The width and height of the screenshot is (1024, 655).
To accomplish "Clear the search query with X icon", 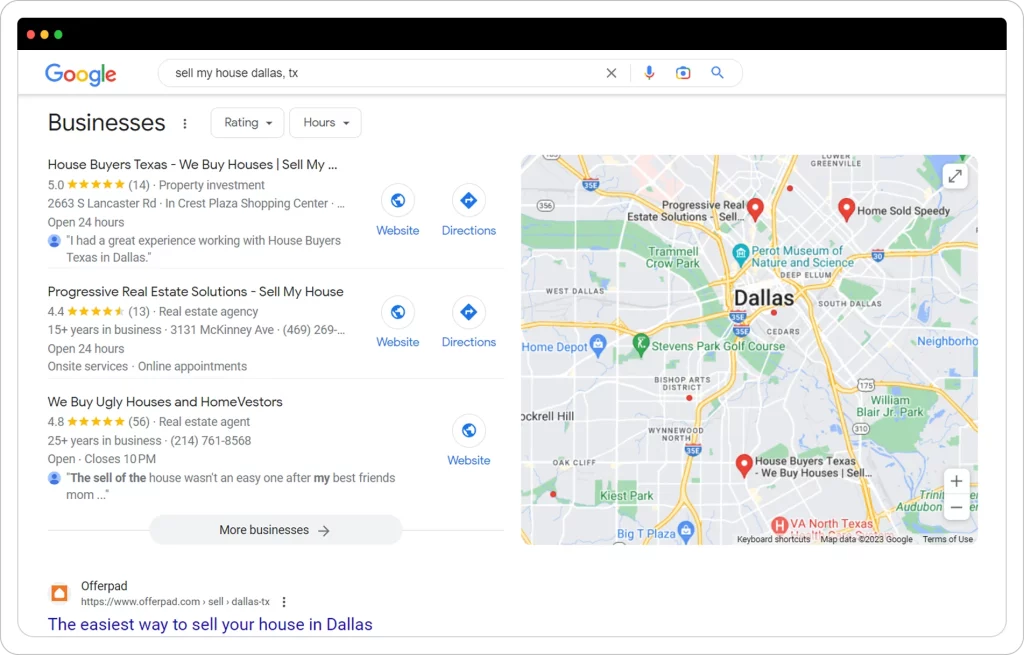I will (611, 73).
